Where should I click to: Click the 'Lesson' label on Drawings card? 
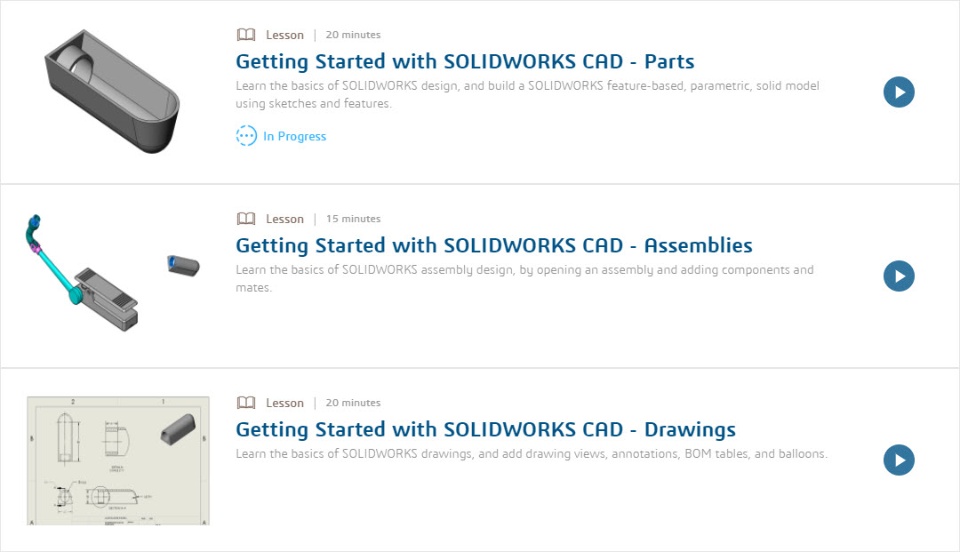click(285, 403)
